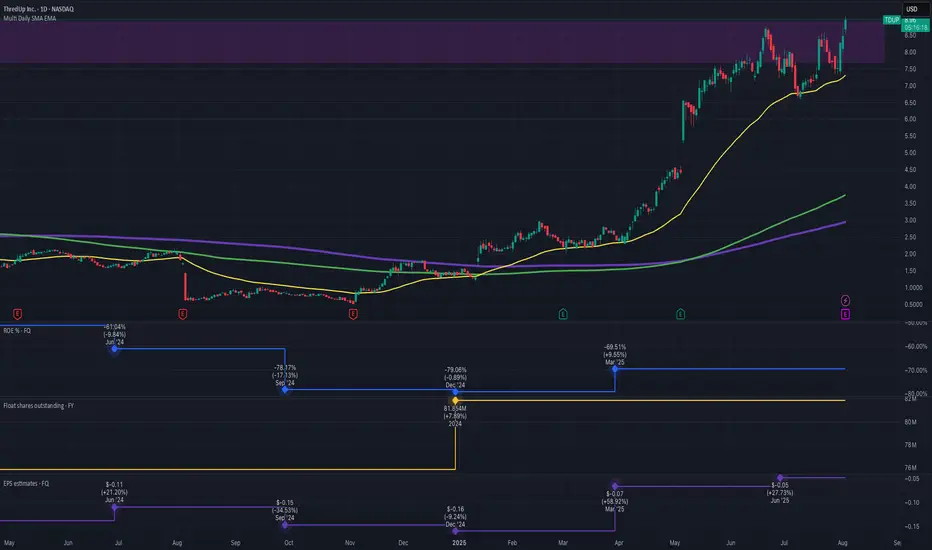This screenshot has width=932, height=550.
Task: Click the purple lightning bolt event icon
Action: (x=845, y=300)
